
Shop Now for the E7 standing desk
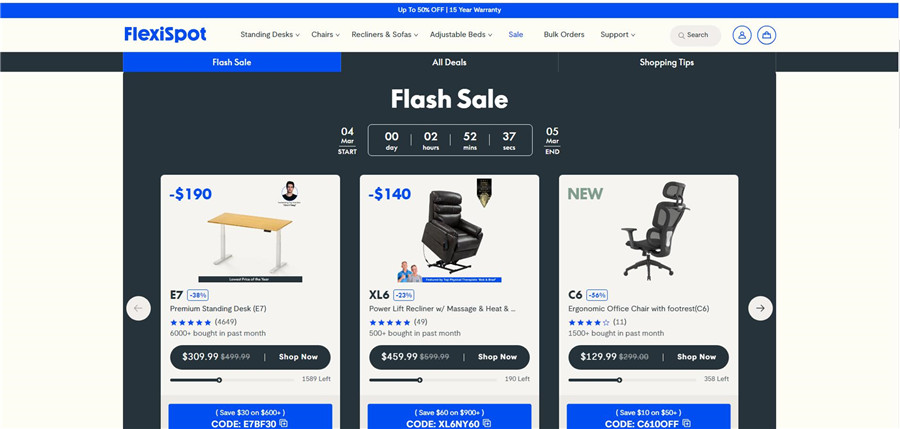[x=298, y=357]
